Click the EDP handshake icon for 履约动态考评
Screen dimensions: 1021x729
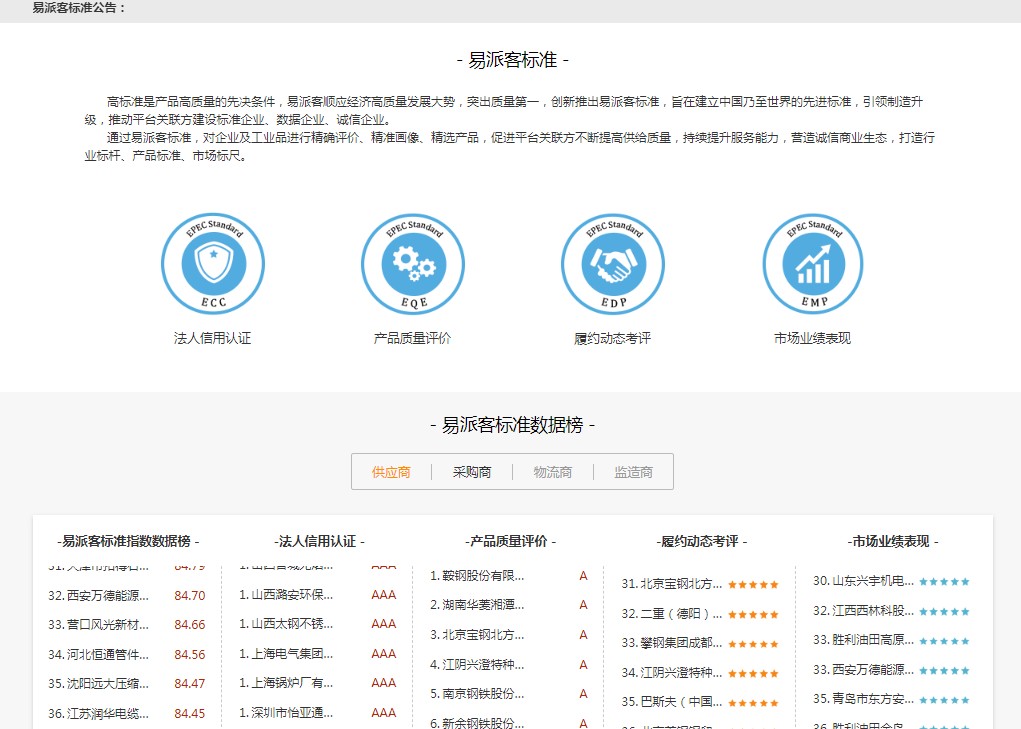pyautogui.click(x=612, y=263)
